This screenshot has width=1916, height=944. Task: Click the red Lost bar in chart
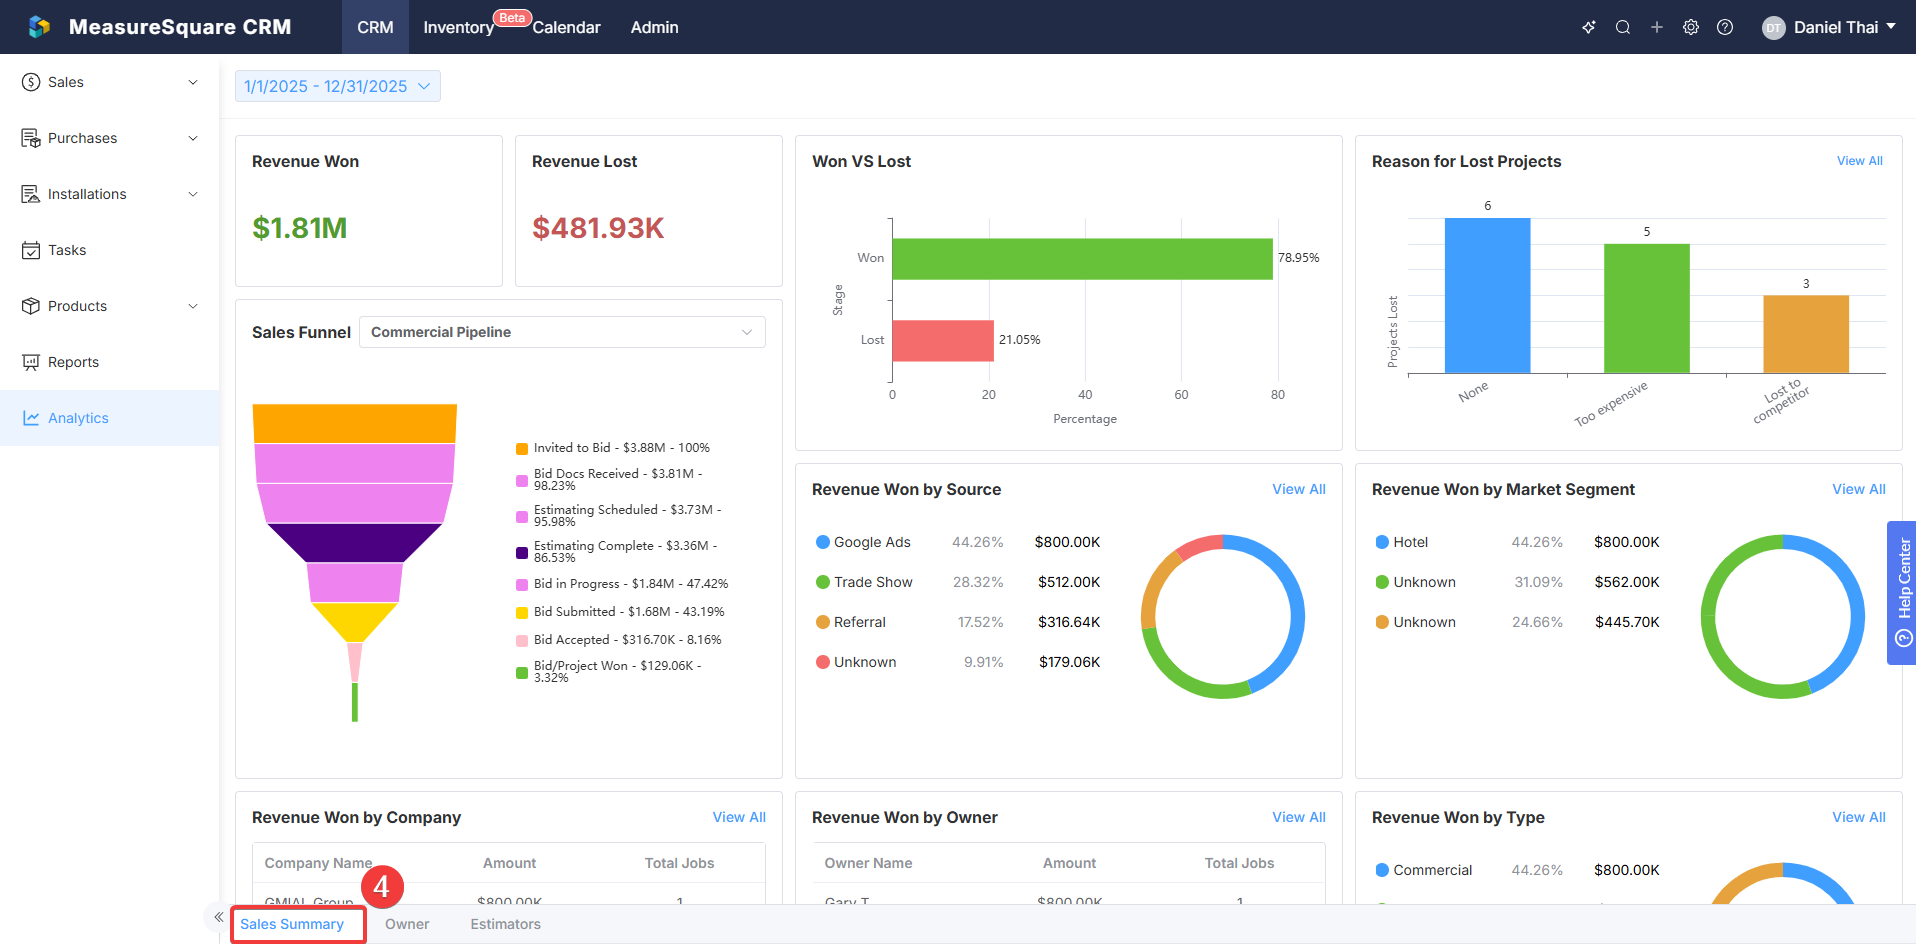coord(943,340)
